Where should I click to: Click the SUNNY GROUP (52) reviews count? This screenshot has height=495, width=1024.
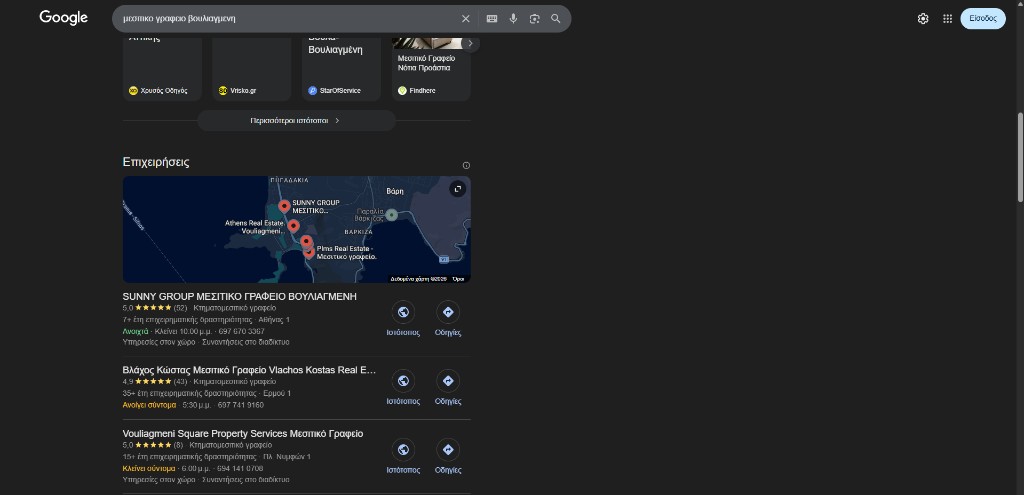coord(180,308)
